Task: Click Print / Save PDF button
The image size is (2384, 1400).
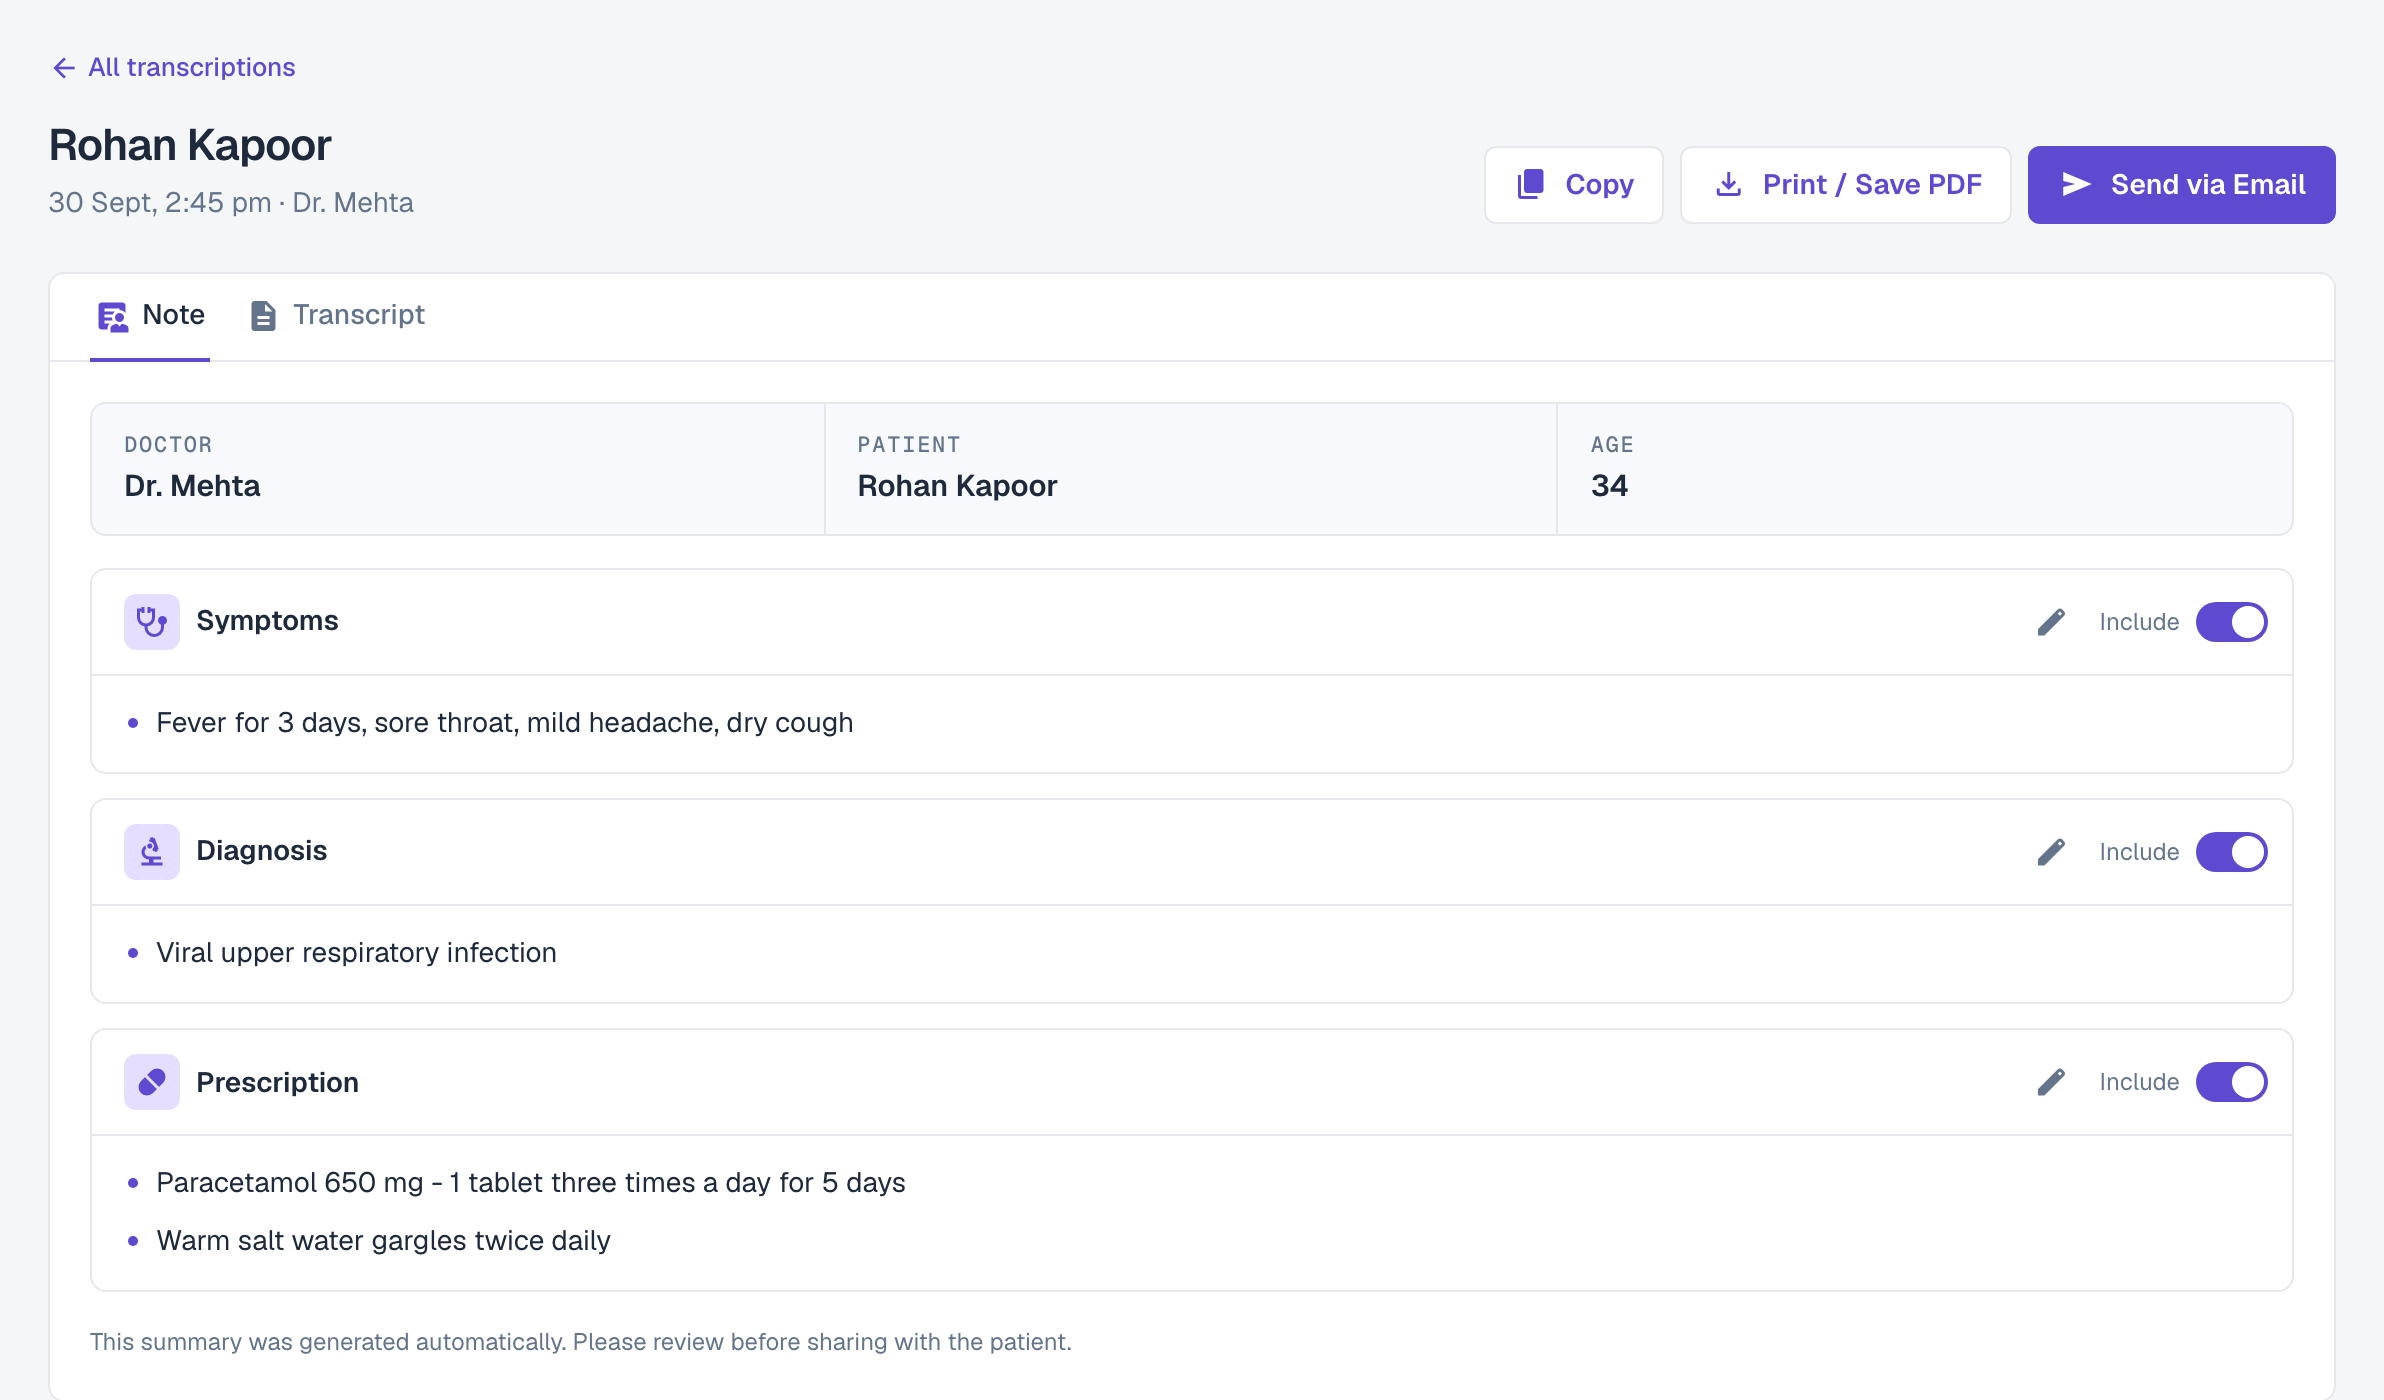Action: (x=1846, y=185)
